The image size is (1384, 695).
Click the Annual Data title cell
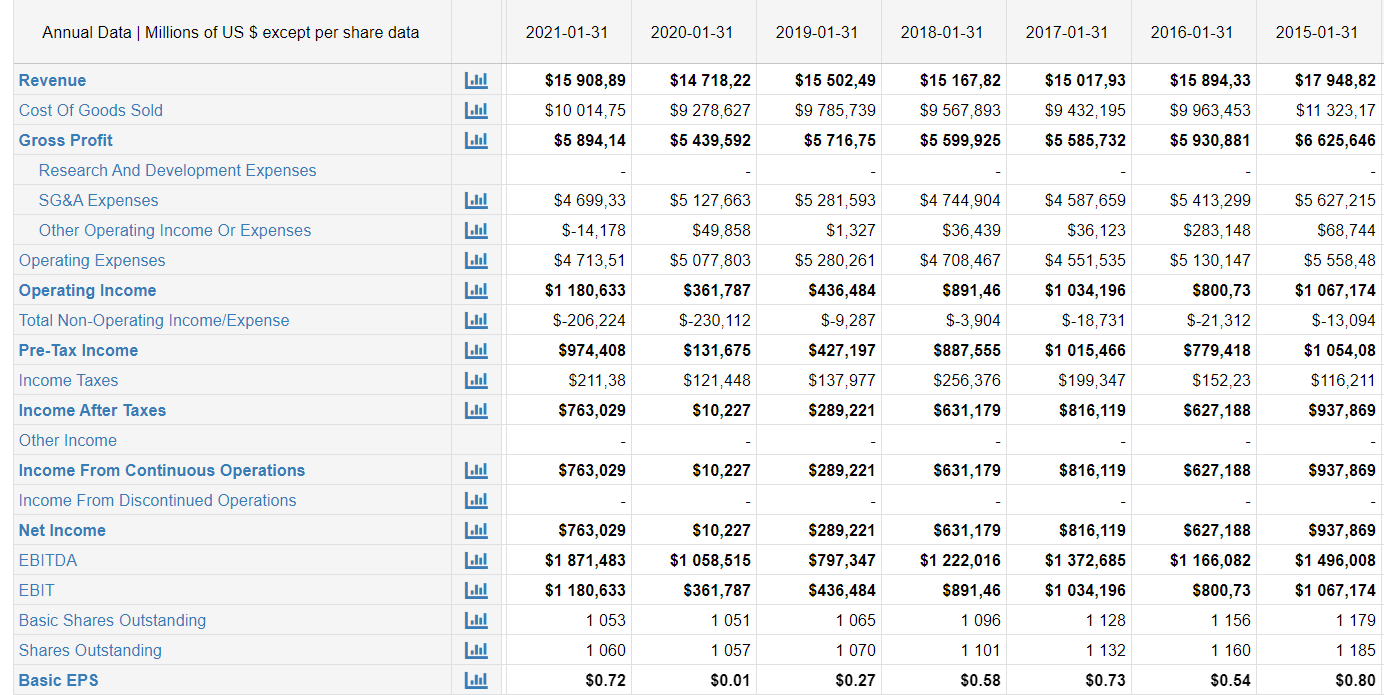(x=230, y=32)
